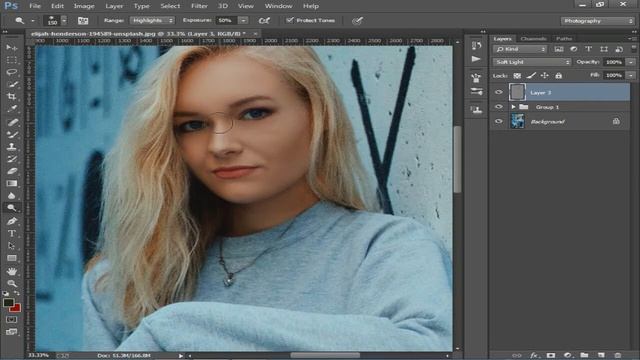The width and height of the screenshot is (640, 360).
Task: Hide the Background layer eye icon
Action: click(x=498, y=121)
